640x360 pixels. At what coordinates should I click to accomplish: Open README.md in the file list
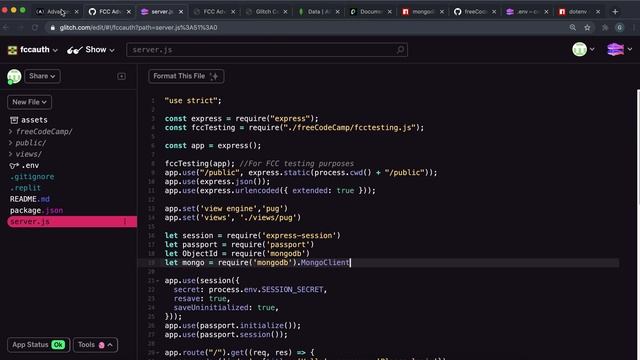(30, 199)
